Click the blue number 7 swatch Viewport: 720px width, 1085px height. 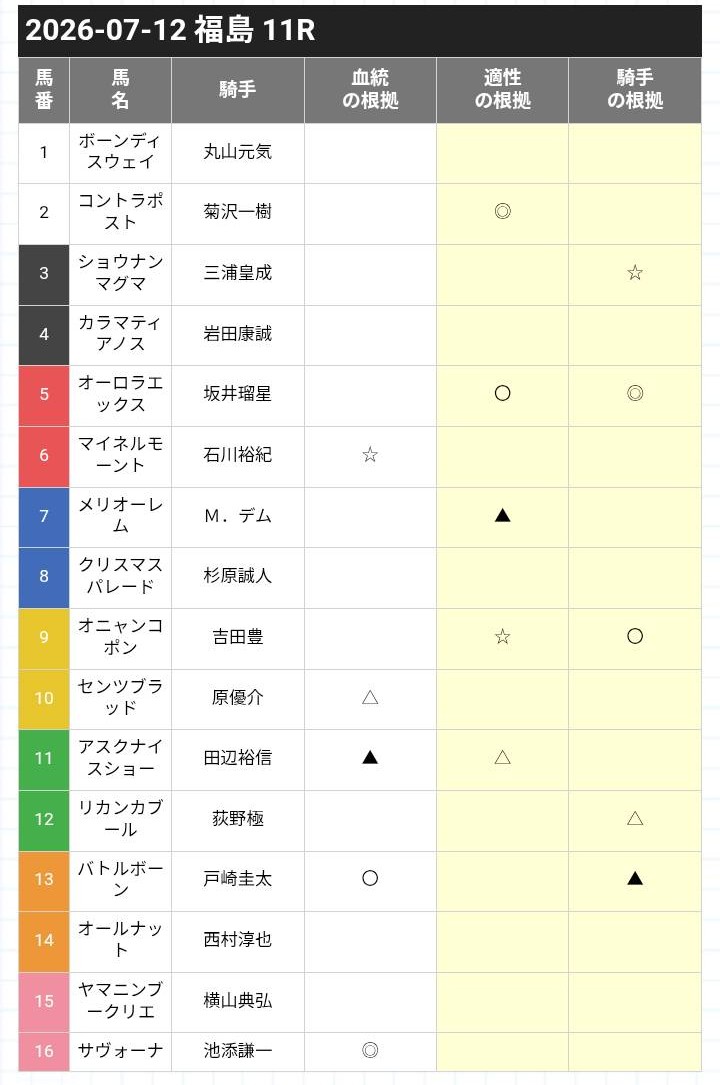pyautogui.click(x=44, y=516)
